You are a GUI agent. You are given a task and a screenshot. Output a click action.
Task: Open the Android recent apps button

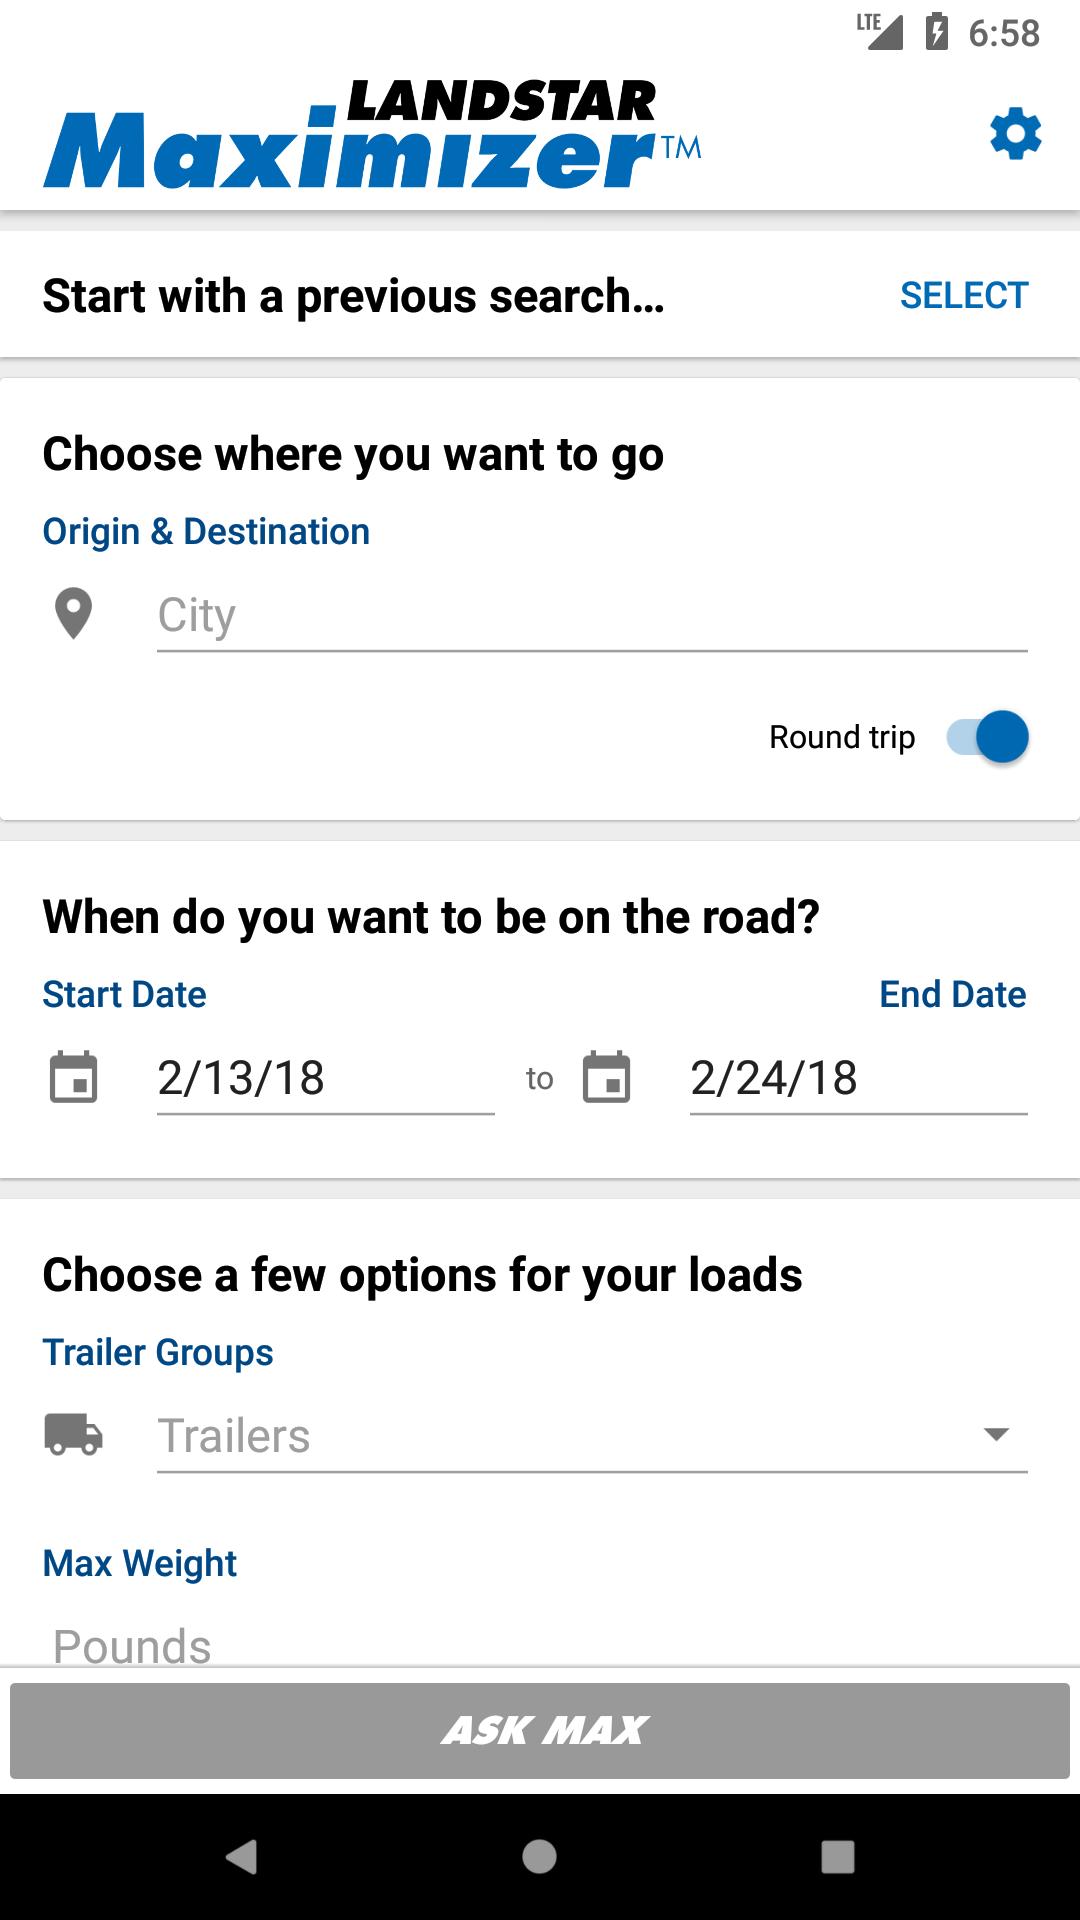coord(838,1857)
